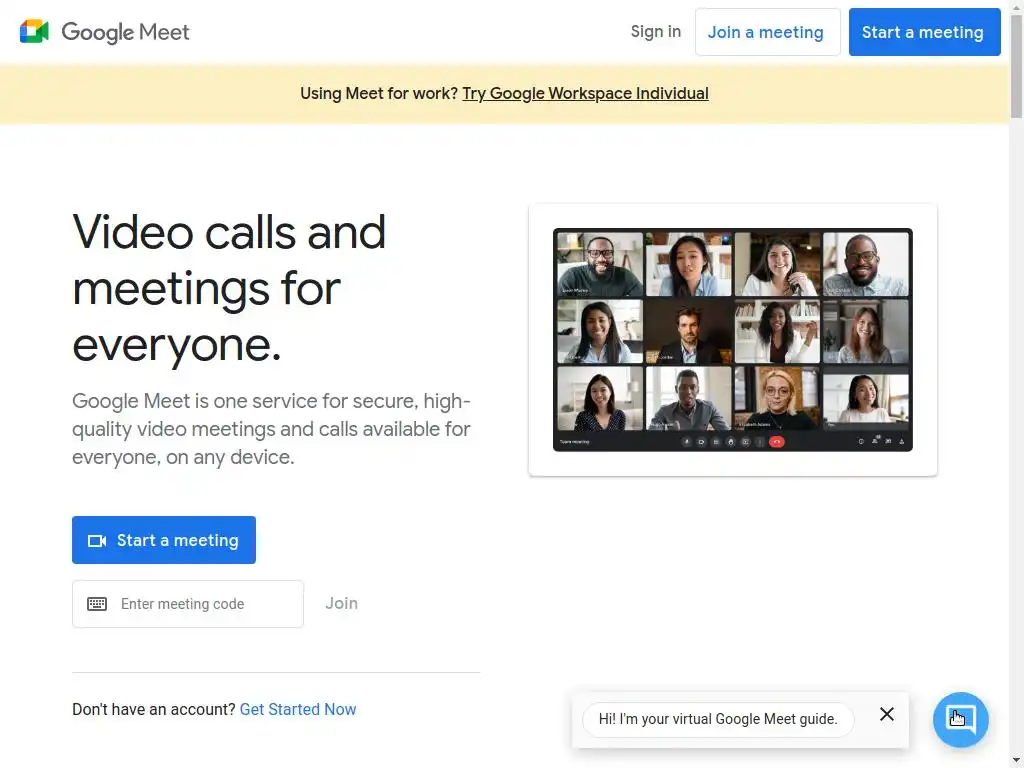Click the virtual Google Meet guide message
The image size is (1024, 768).
718,719
